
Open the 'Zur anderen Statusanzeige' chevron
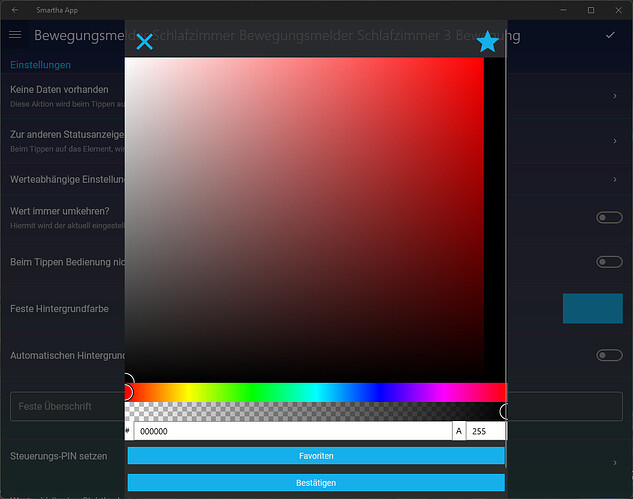pyautogui.click(x=614, y=141)
